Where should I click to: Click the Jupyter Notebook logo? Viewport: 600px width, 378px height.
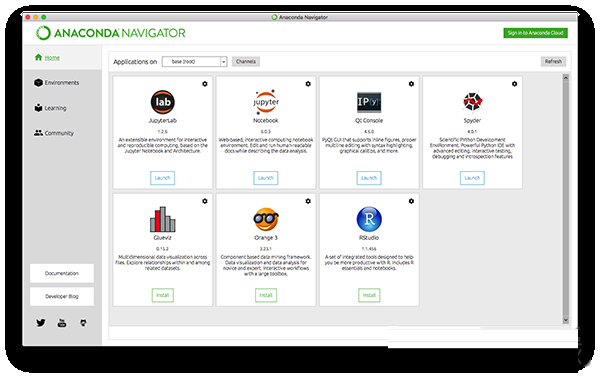click(266, 102)
